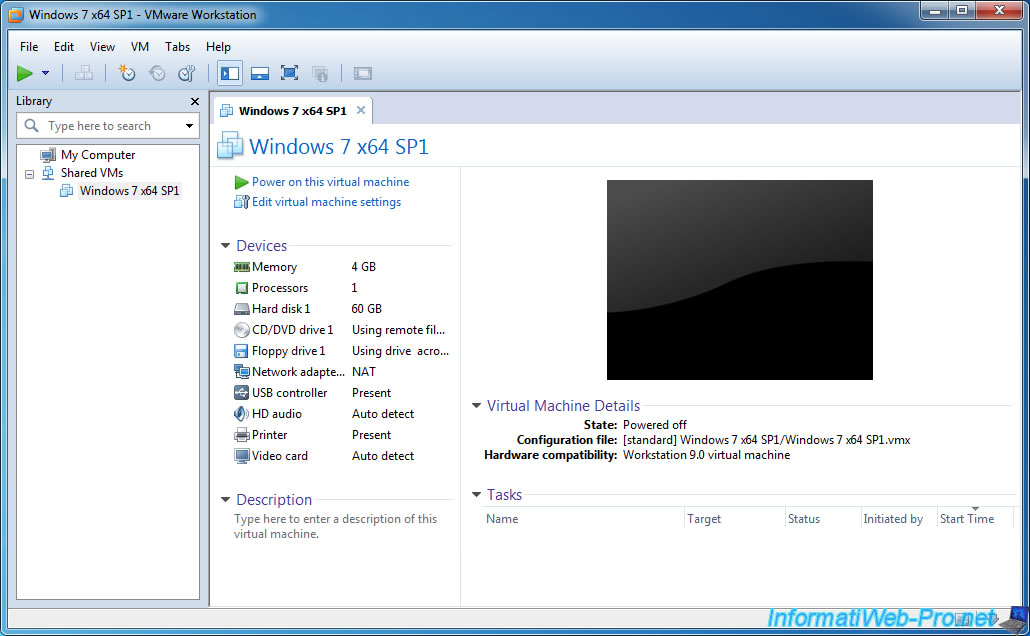Sort tasks by Name column header
This screenshot has width=1030, height=636.
(x=584, y=519)
